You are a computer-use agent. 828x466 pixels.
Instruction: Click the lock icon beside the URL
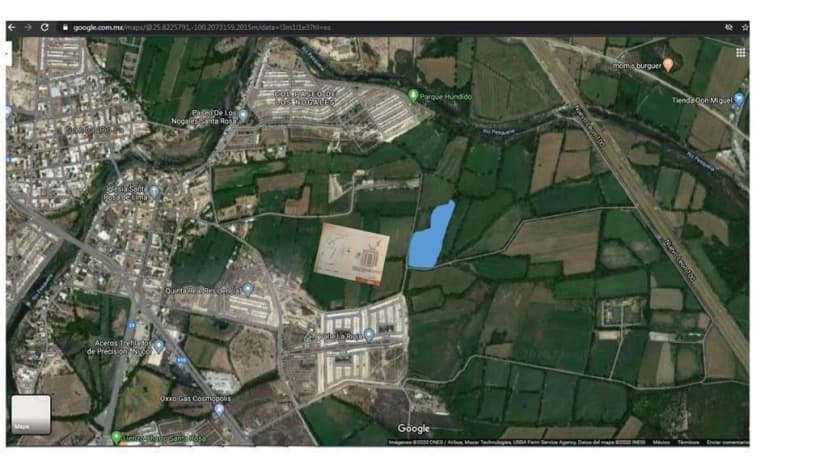(65, 27)
